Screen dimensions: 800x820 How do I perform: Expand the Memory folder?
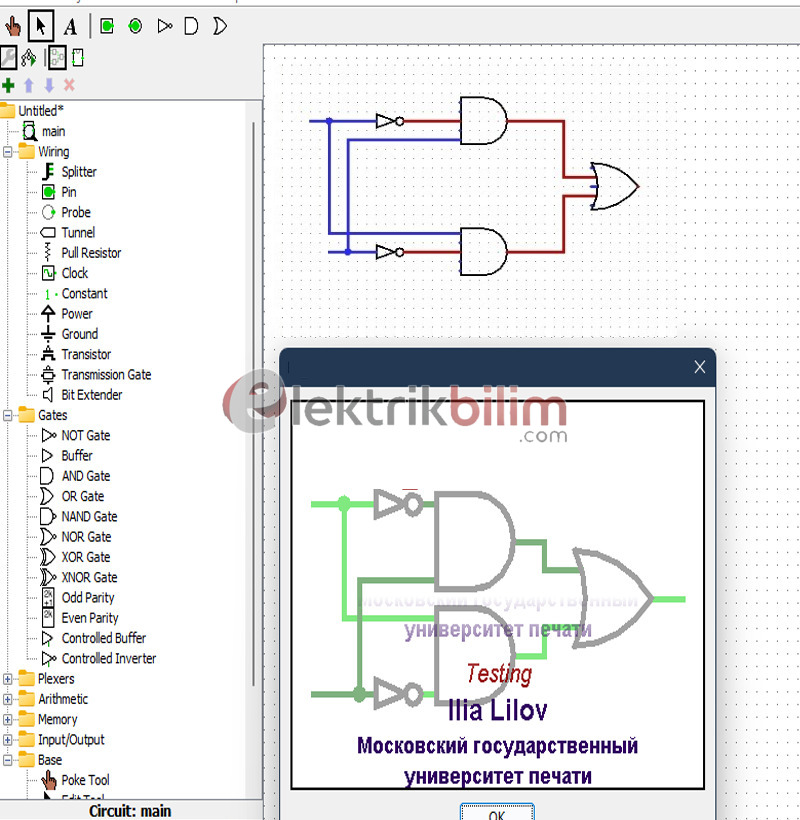8,718
